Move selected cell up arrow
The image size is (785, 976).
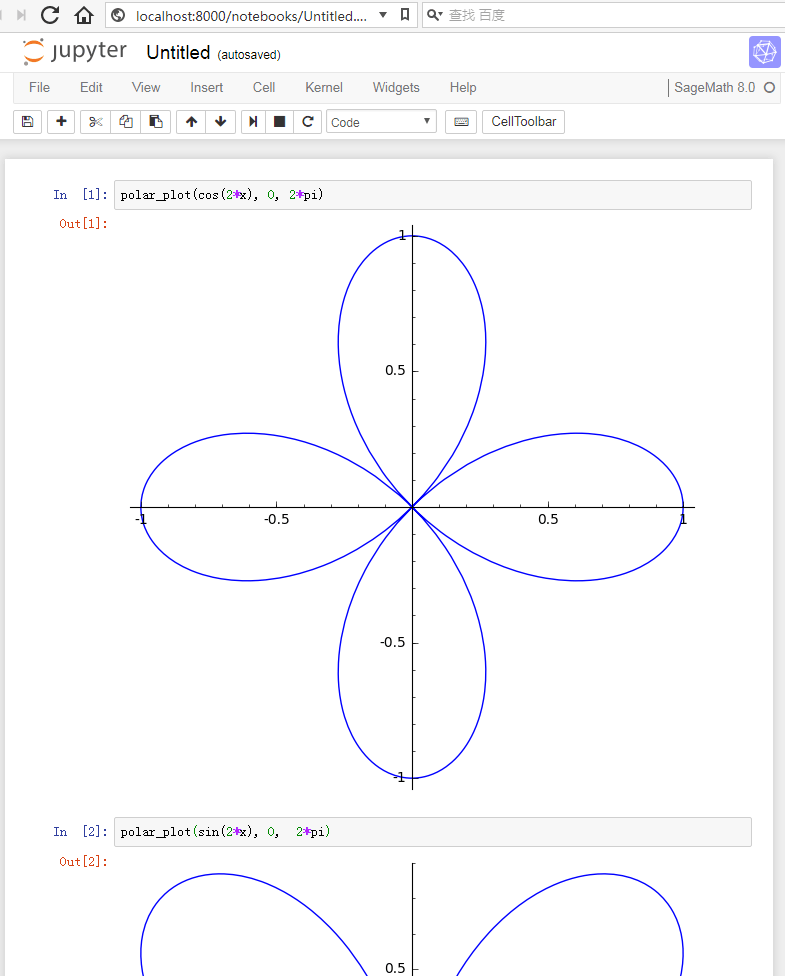point(191,122)
